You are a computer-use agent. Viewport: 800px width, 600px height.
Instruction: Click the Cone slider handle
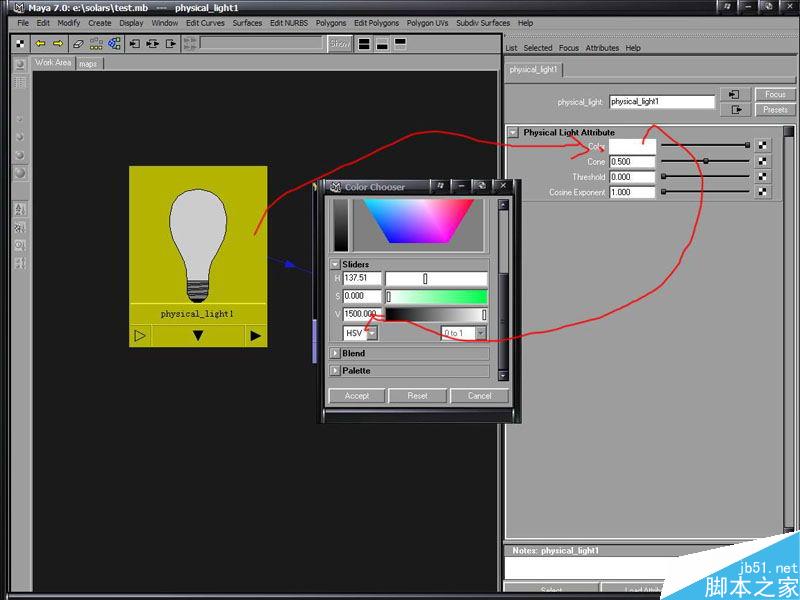click(x=706, y=161)
